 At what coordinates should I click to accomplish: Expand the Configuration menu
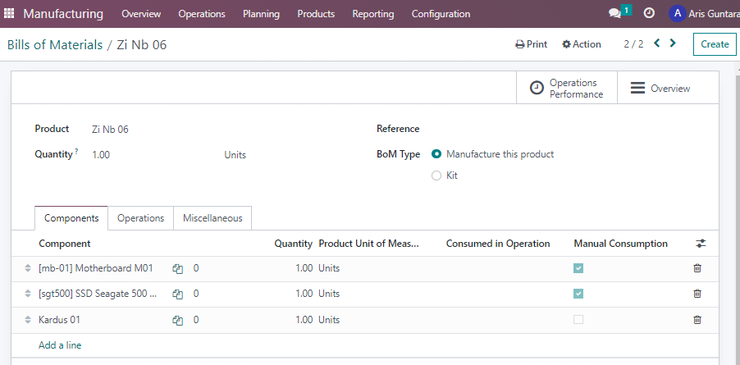[x=441, y=14]
